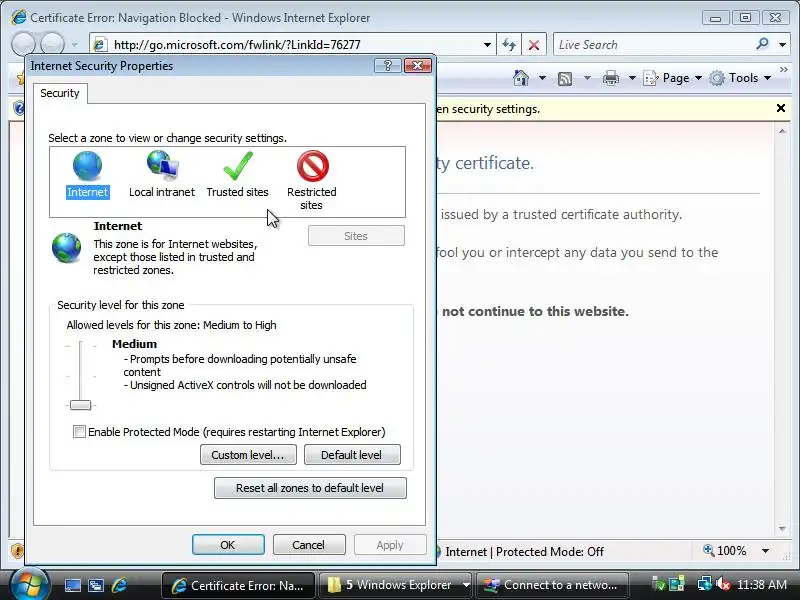
Task: Click the zoom magnifier icon in status bar
Action: click(708, 551)
